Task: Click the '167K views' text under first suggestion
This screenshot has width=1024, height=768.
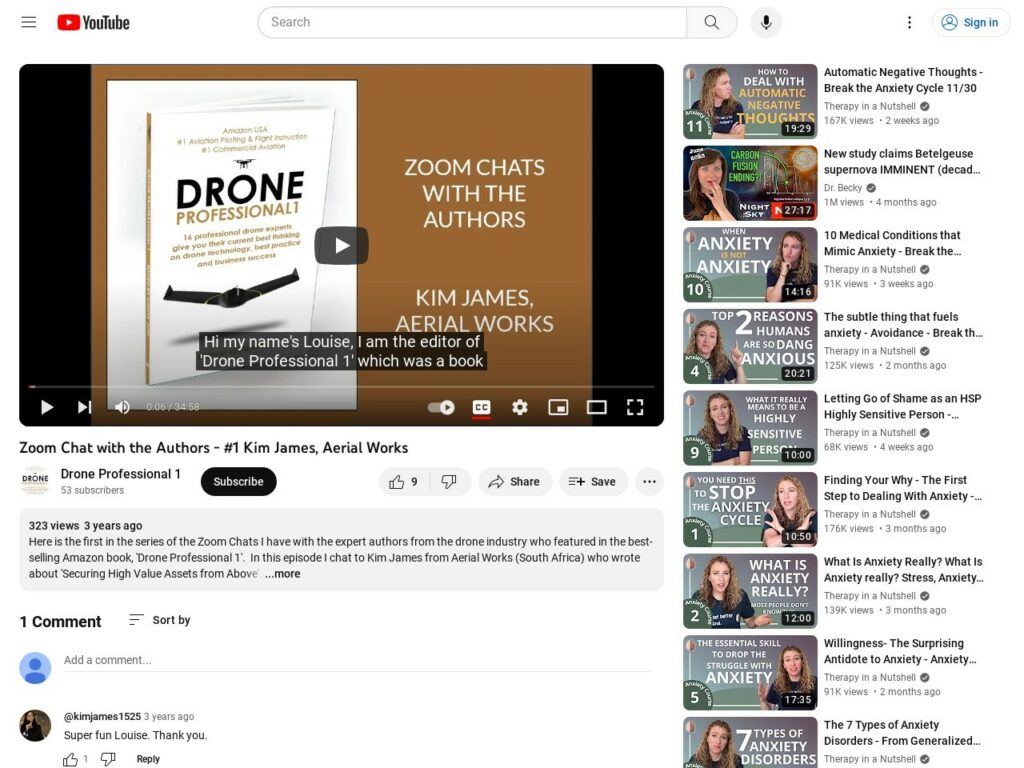Action: [x=848, y=120]
